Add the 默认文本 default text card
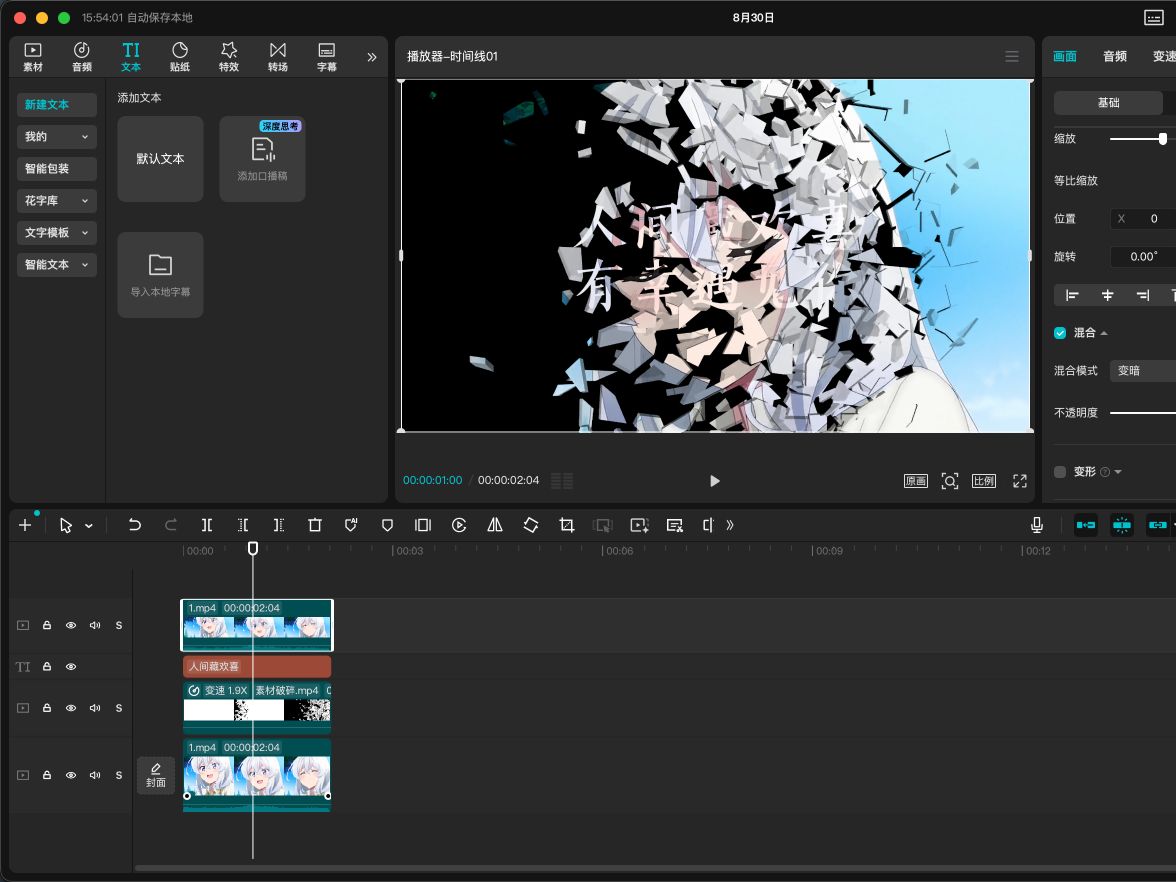The image size is (1176, 882). point(160,158)
